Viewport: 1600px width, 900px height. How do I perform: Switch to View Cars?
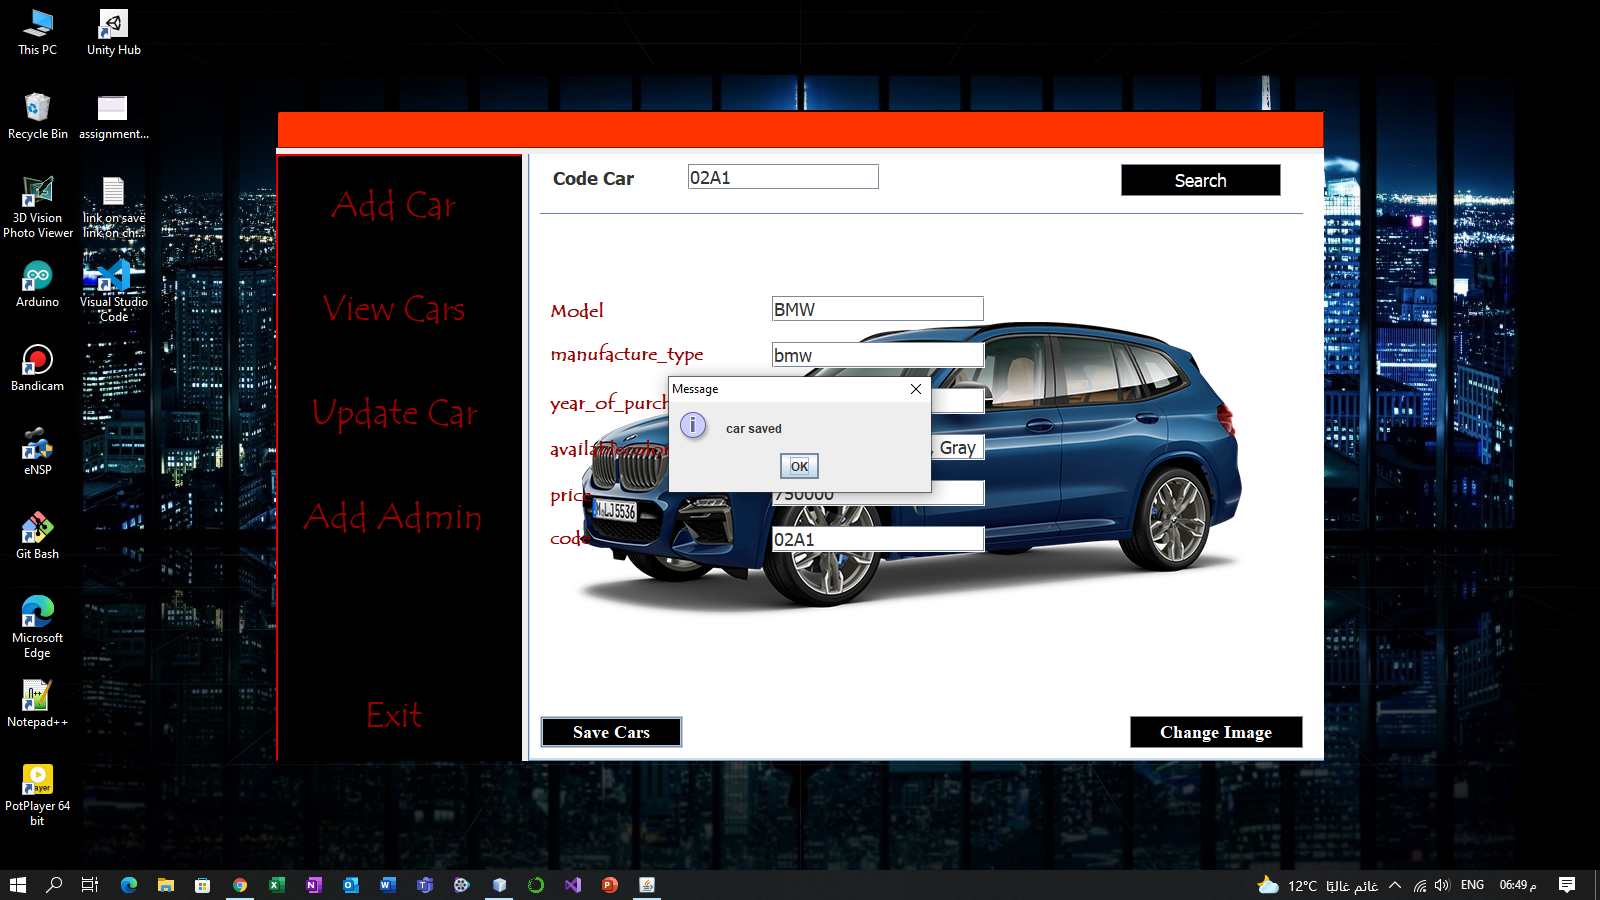pos(394,309)
